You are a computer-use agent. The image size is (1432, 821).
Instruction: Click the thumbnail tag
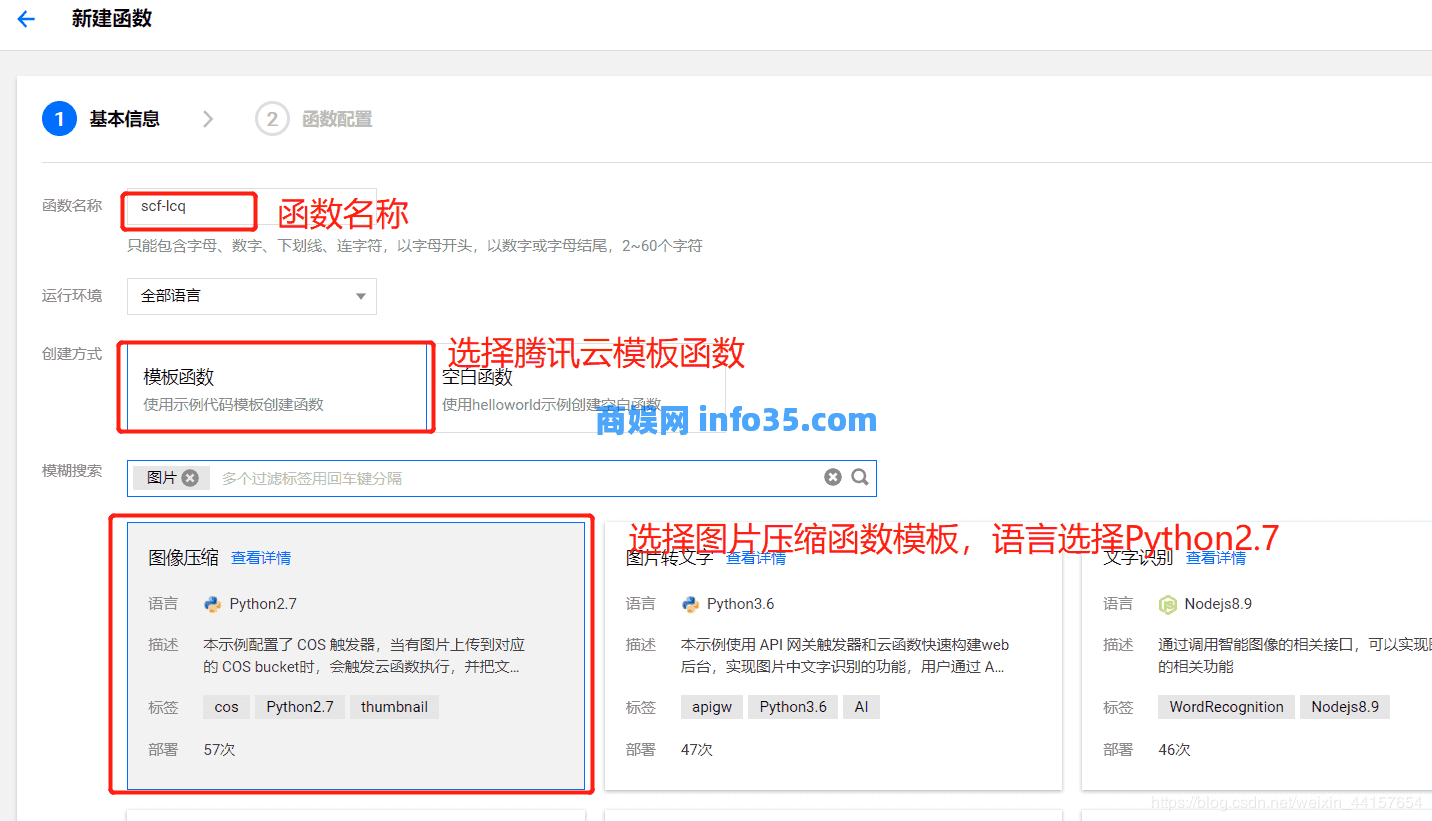click(394, 707)
